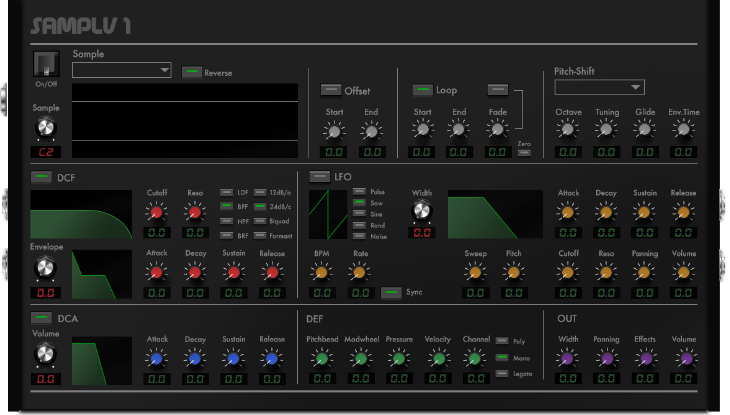Screen dimensions: 730x415
Task: Click the red DCF Reso knob
Action: pyautogui.click(x=195, y=212)
